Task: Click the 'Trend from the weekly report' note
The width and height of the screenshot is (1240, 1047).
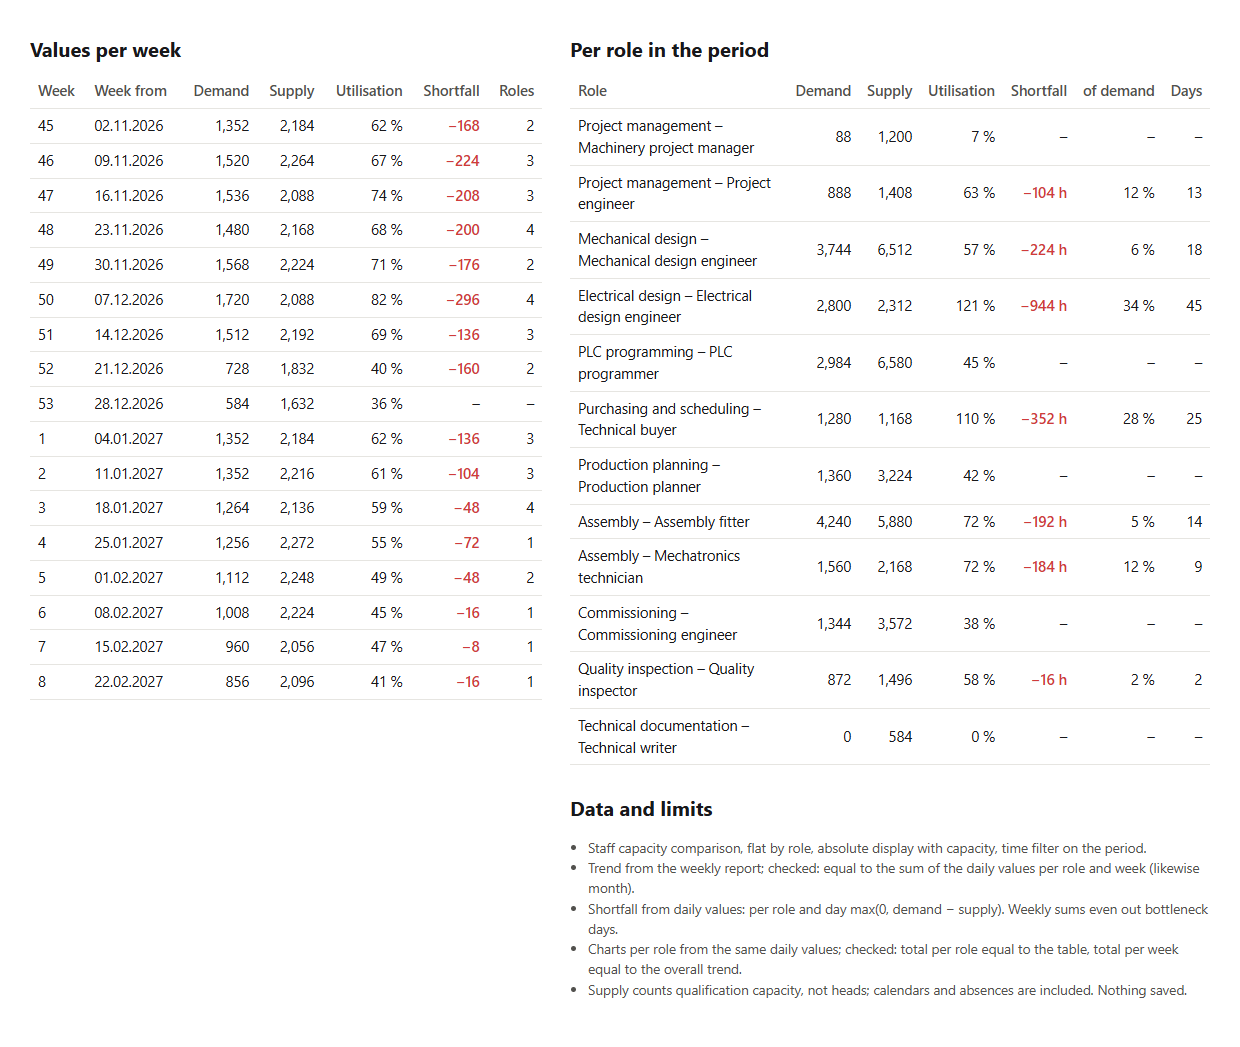Action: tap(894, 878)
